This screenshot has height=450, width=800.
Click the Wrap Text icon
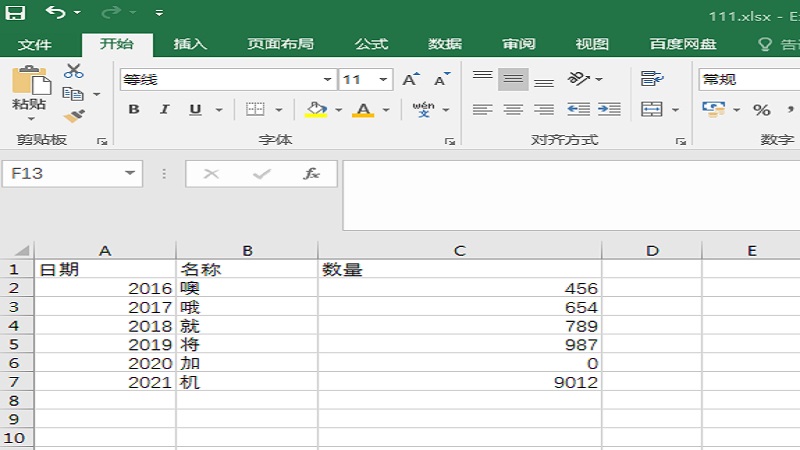coord(653,79)
